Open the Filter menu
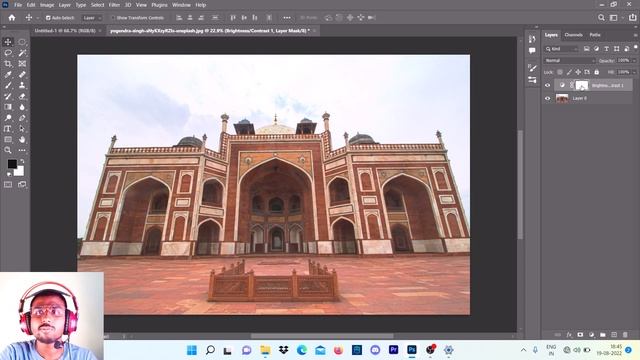This screenshot has width=640, height=360. click(114, 5)
